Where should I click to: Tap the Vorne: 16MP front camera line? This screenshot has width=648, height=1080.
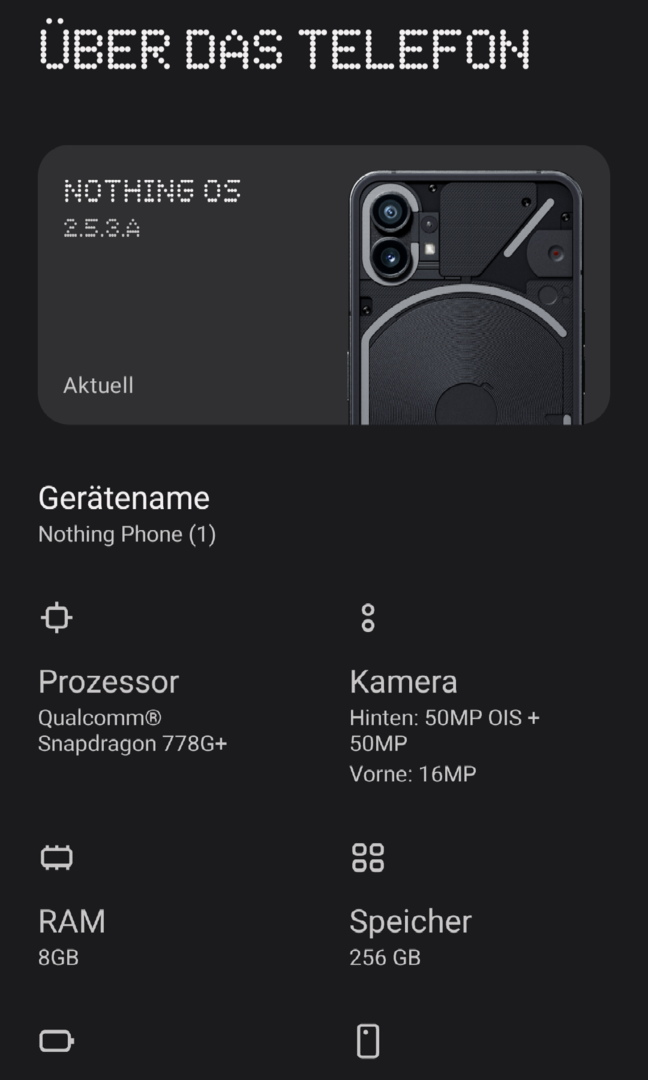click(x=412, y=773)
